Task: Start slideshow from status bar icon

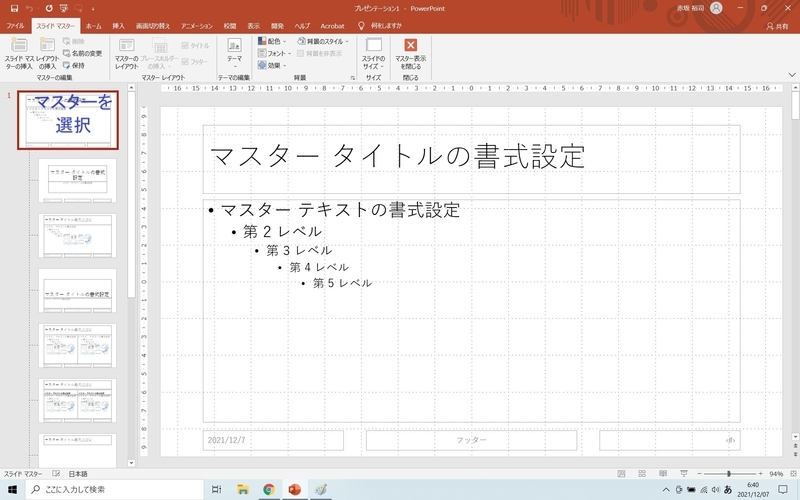Action: point(684,474)
